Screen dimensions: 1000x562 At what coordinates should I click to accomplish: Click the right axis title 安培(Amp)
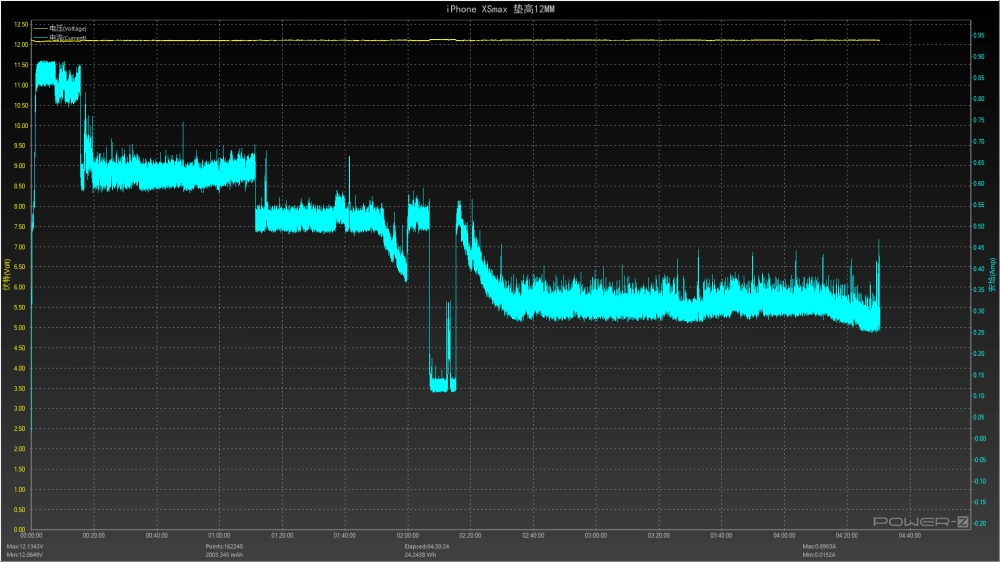[x=992, y=275]
